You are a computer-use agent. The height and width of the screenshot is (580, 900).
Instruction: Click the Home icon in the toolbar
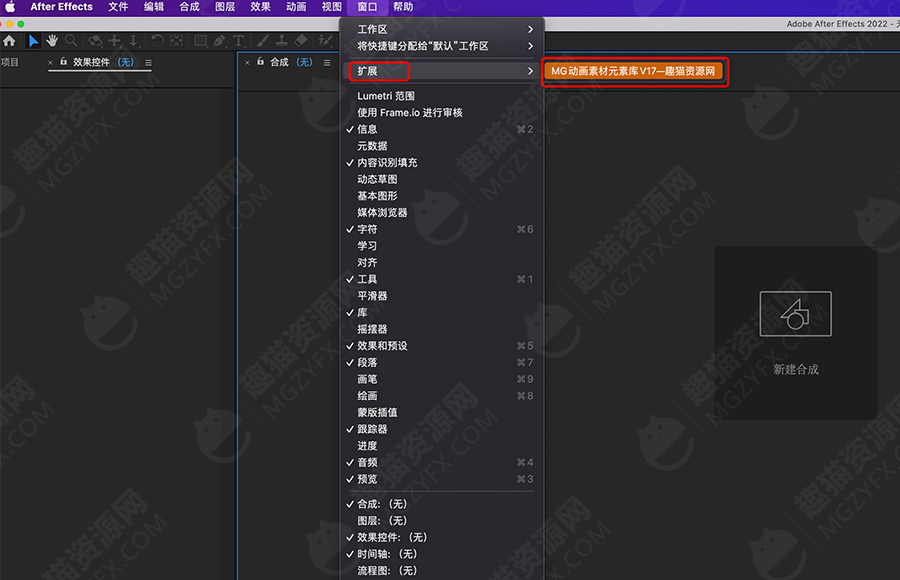(9, 41)
